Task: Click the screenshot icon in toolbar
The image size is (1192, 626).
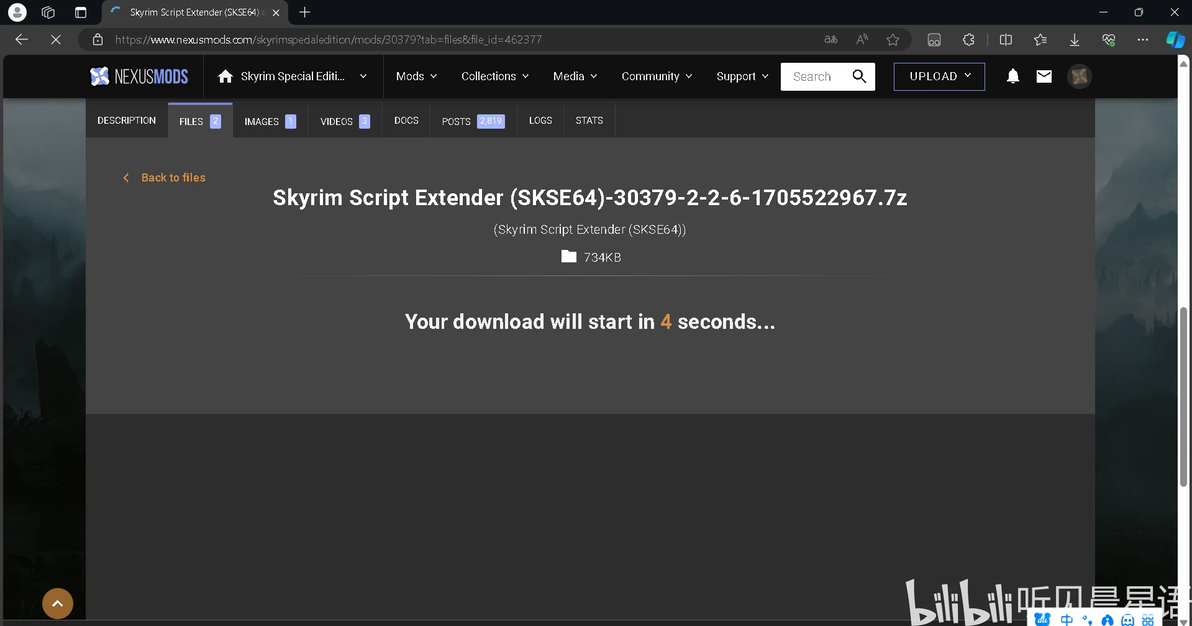Action: click(x=934, y=40)
